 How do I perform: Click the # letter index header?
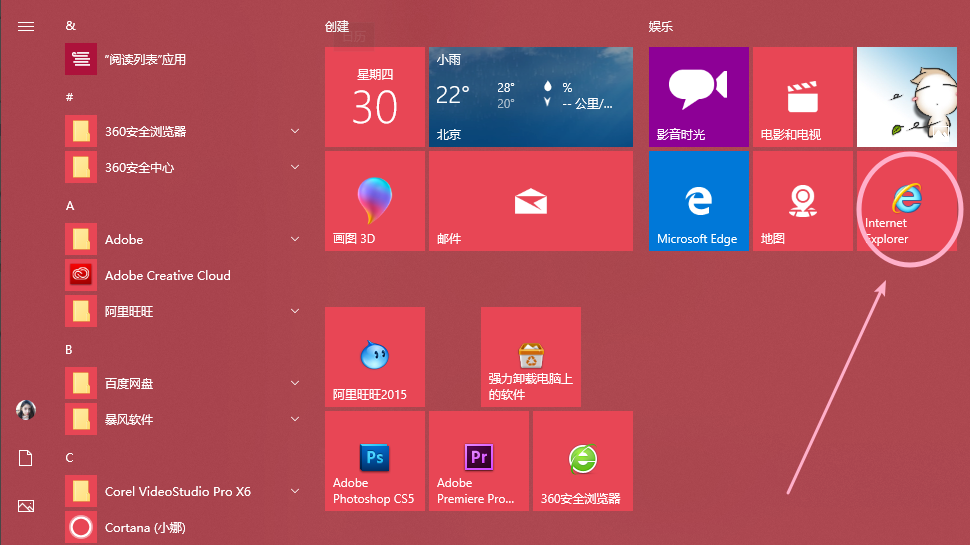click(x=69, y=97)
